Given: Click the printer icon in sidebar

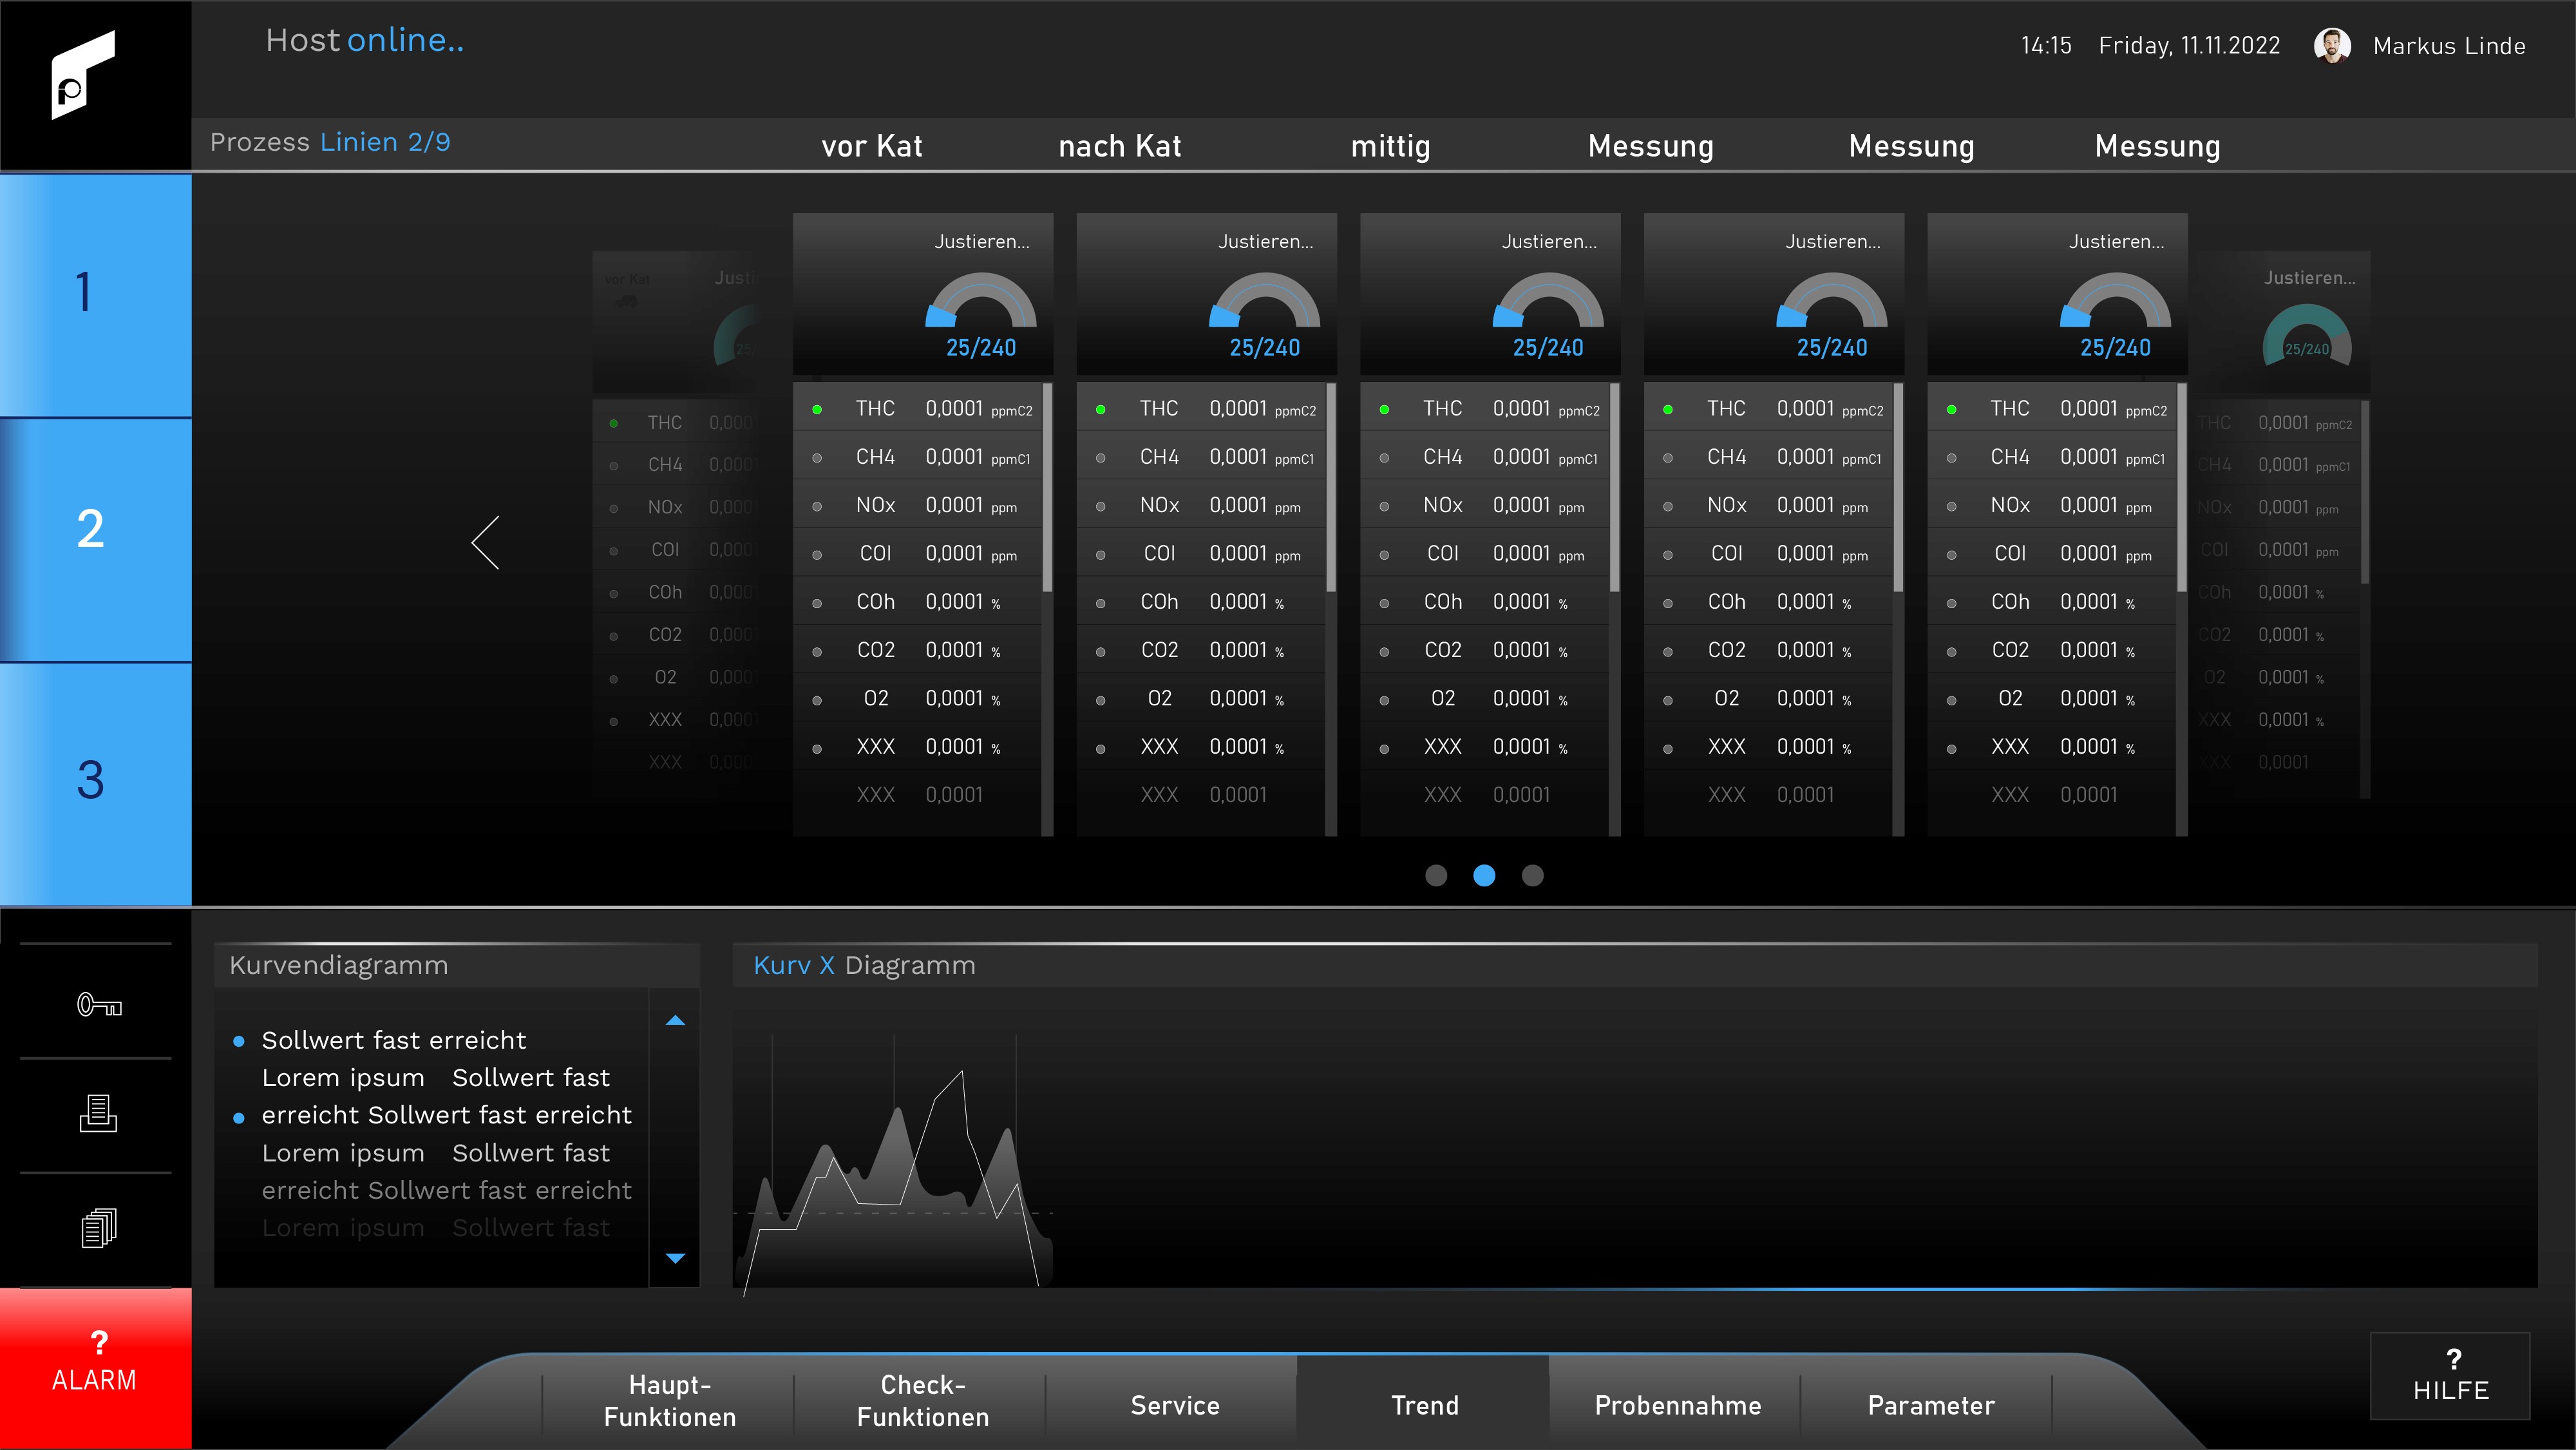Looking at the screenshot, I should [x=98, y=1113].
